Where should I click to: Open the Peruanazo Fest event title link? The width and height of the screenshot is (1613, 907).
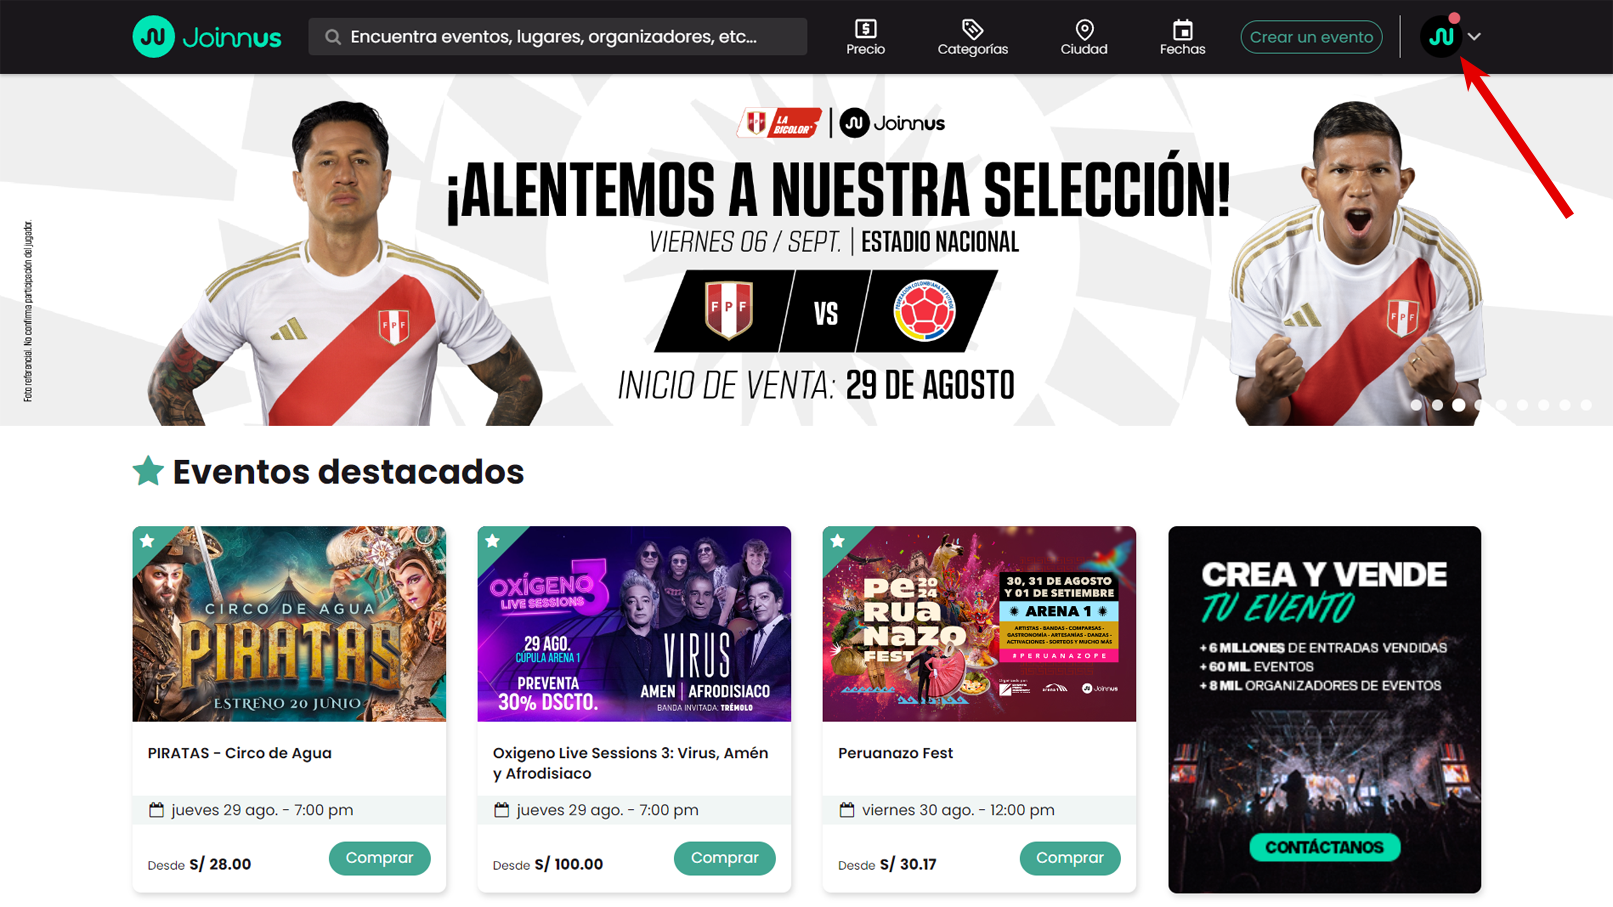tap(895, 753)
